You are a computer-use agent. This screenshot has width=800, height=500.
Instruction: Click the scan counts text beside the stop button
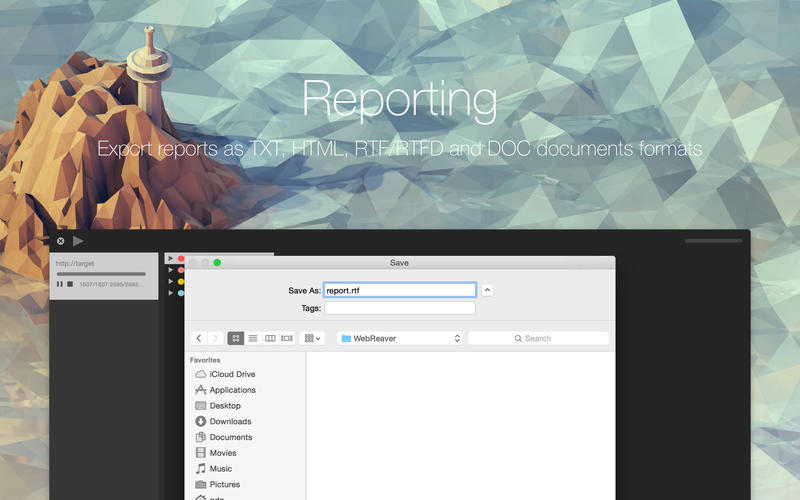coord(111,284)
